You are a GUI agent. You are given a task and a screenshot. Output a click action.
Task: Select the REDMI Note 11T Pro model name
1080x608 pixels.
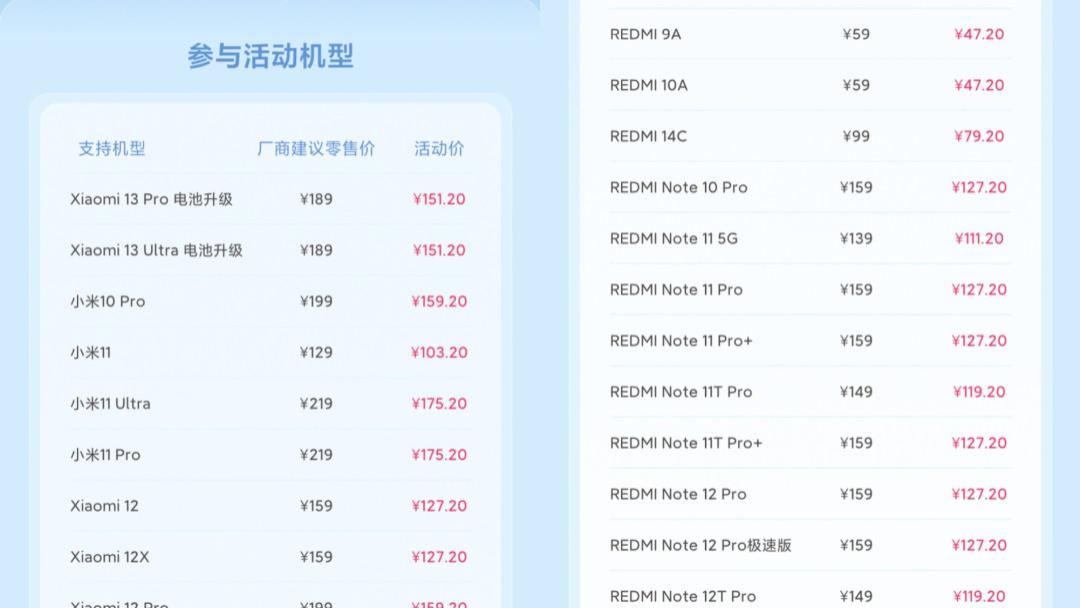[681, 392]
